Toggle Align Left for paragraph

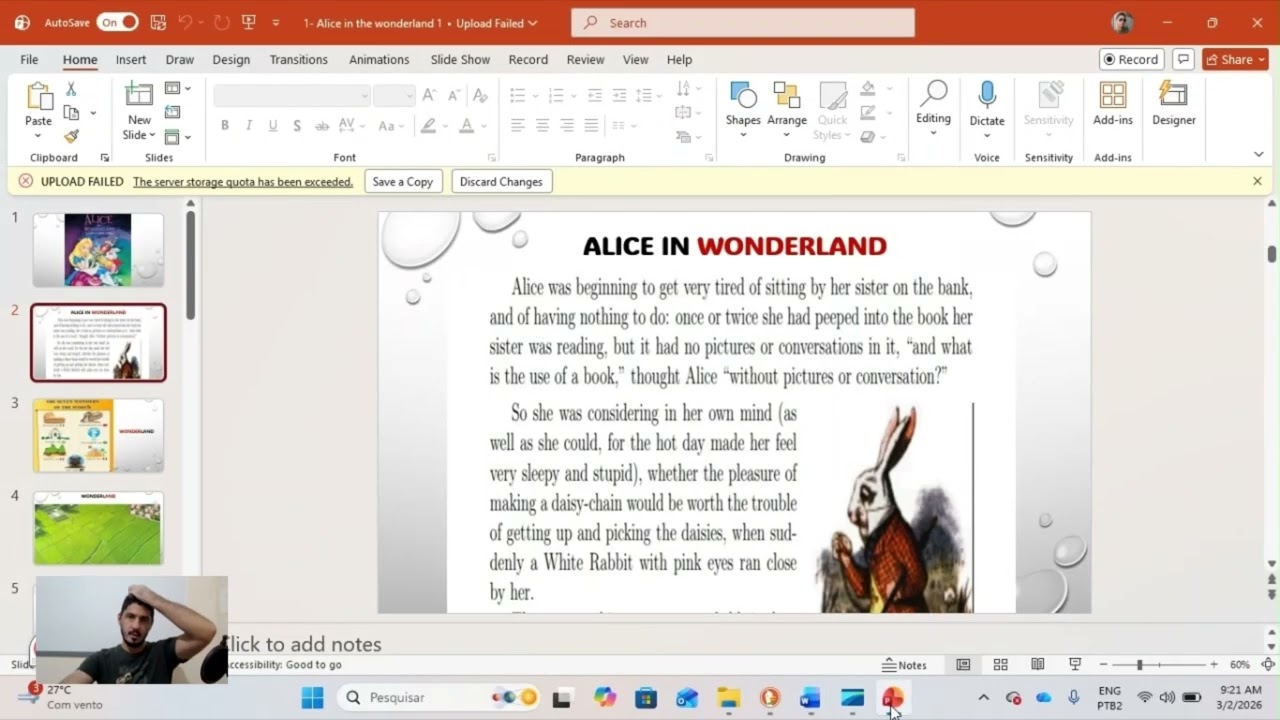(x=518, y=126)
